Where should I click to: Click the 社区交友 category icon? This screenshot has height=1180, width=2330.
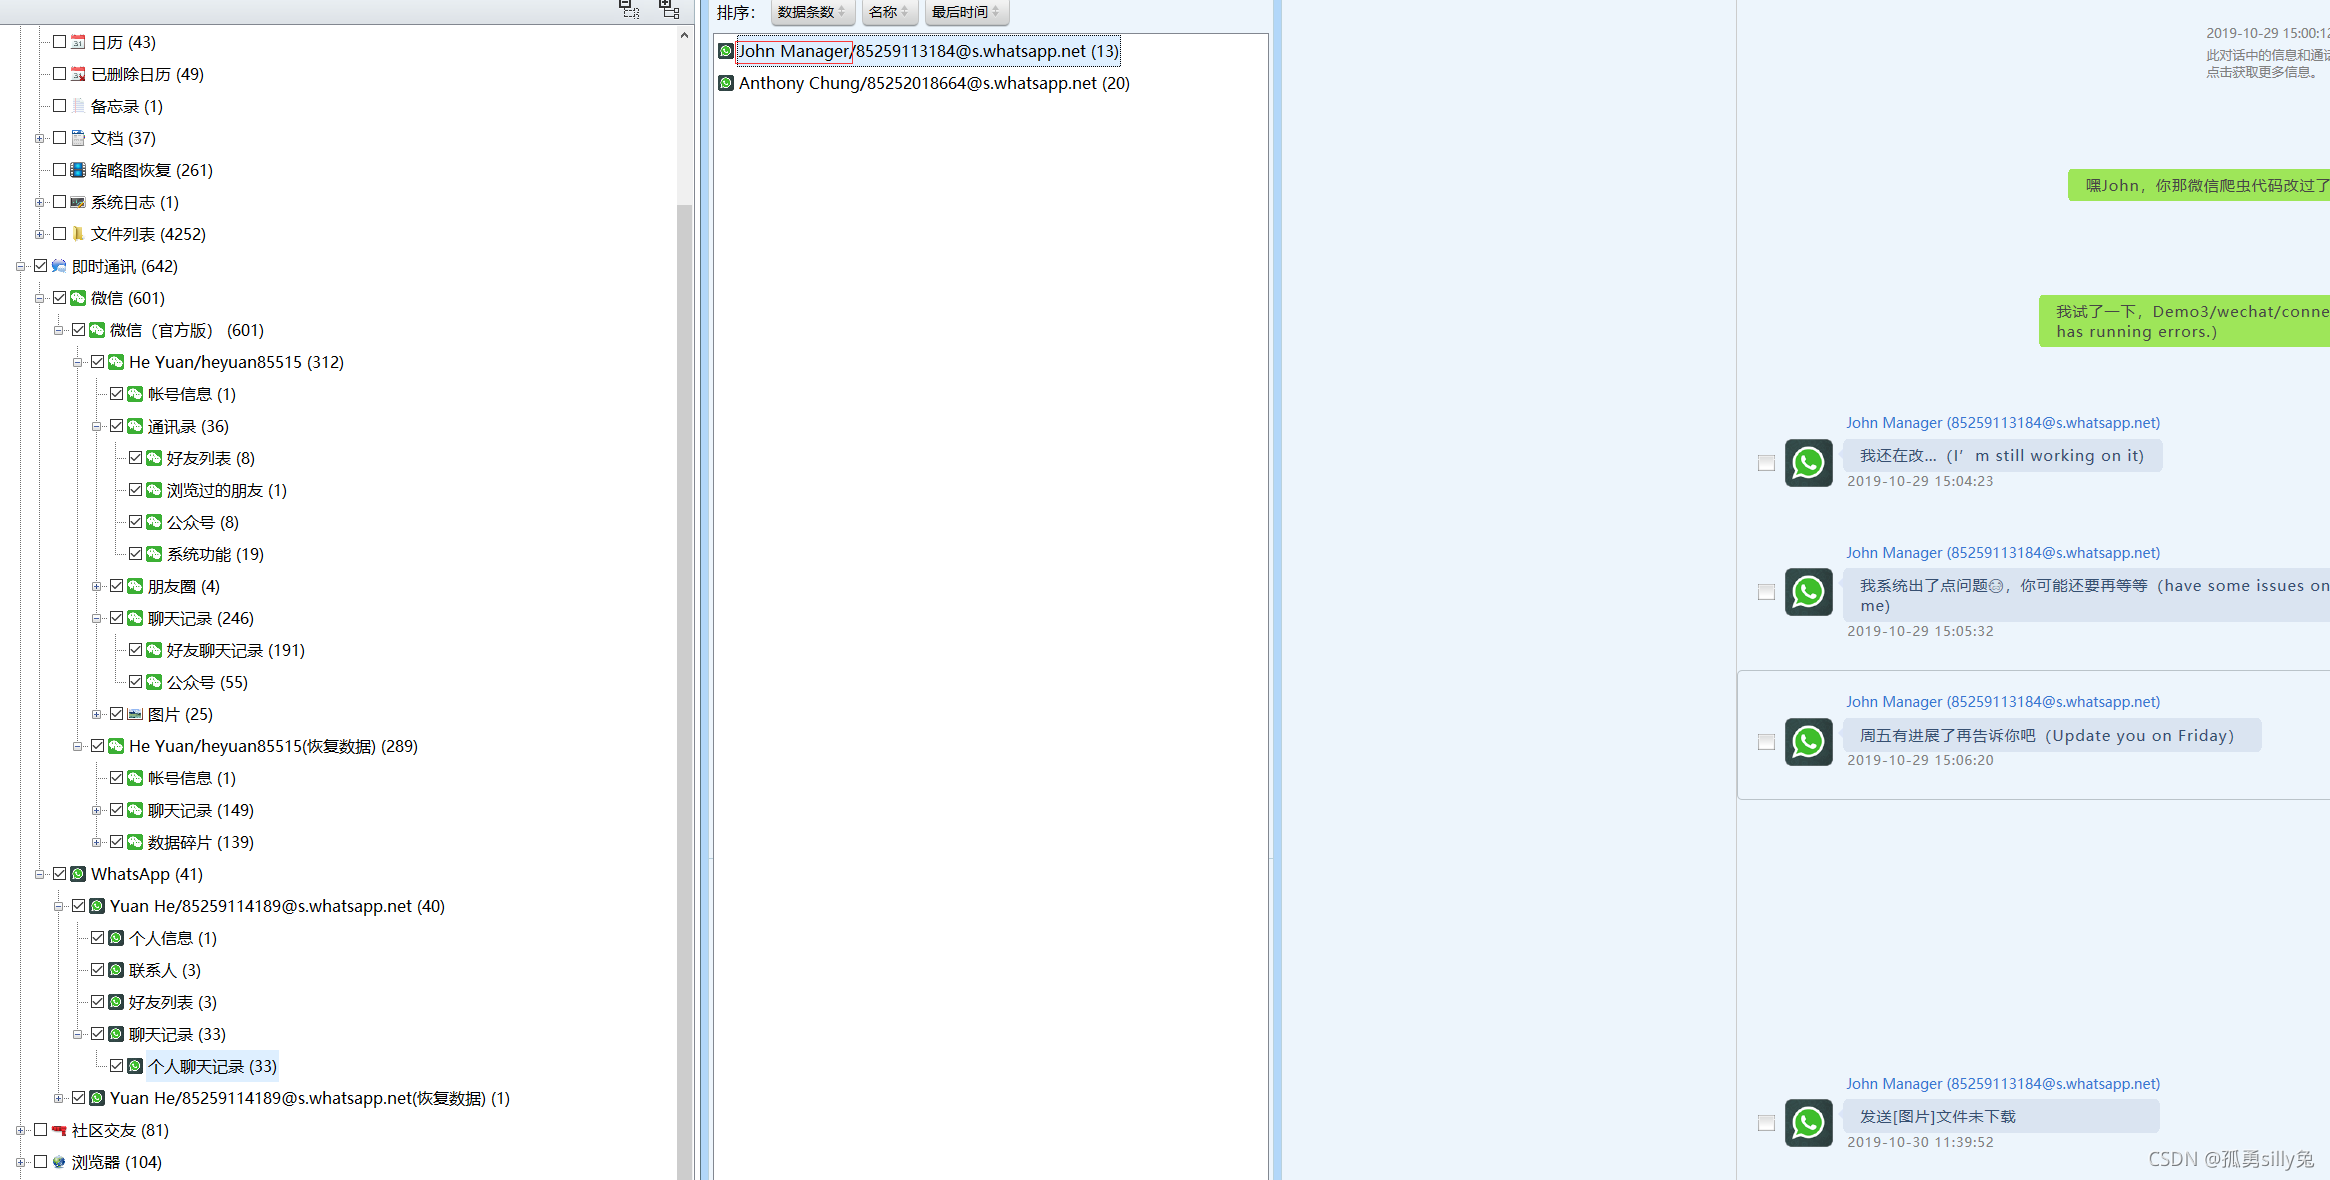point(59,1130)
